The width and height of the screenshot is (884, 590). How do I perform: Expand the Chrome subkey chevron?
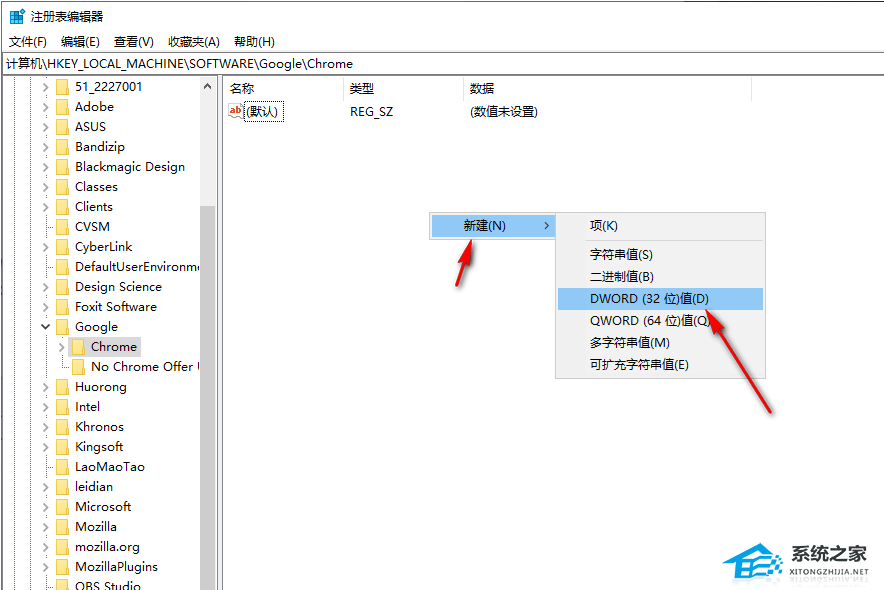(x=61, y=347)
